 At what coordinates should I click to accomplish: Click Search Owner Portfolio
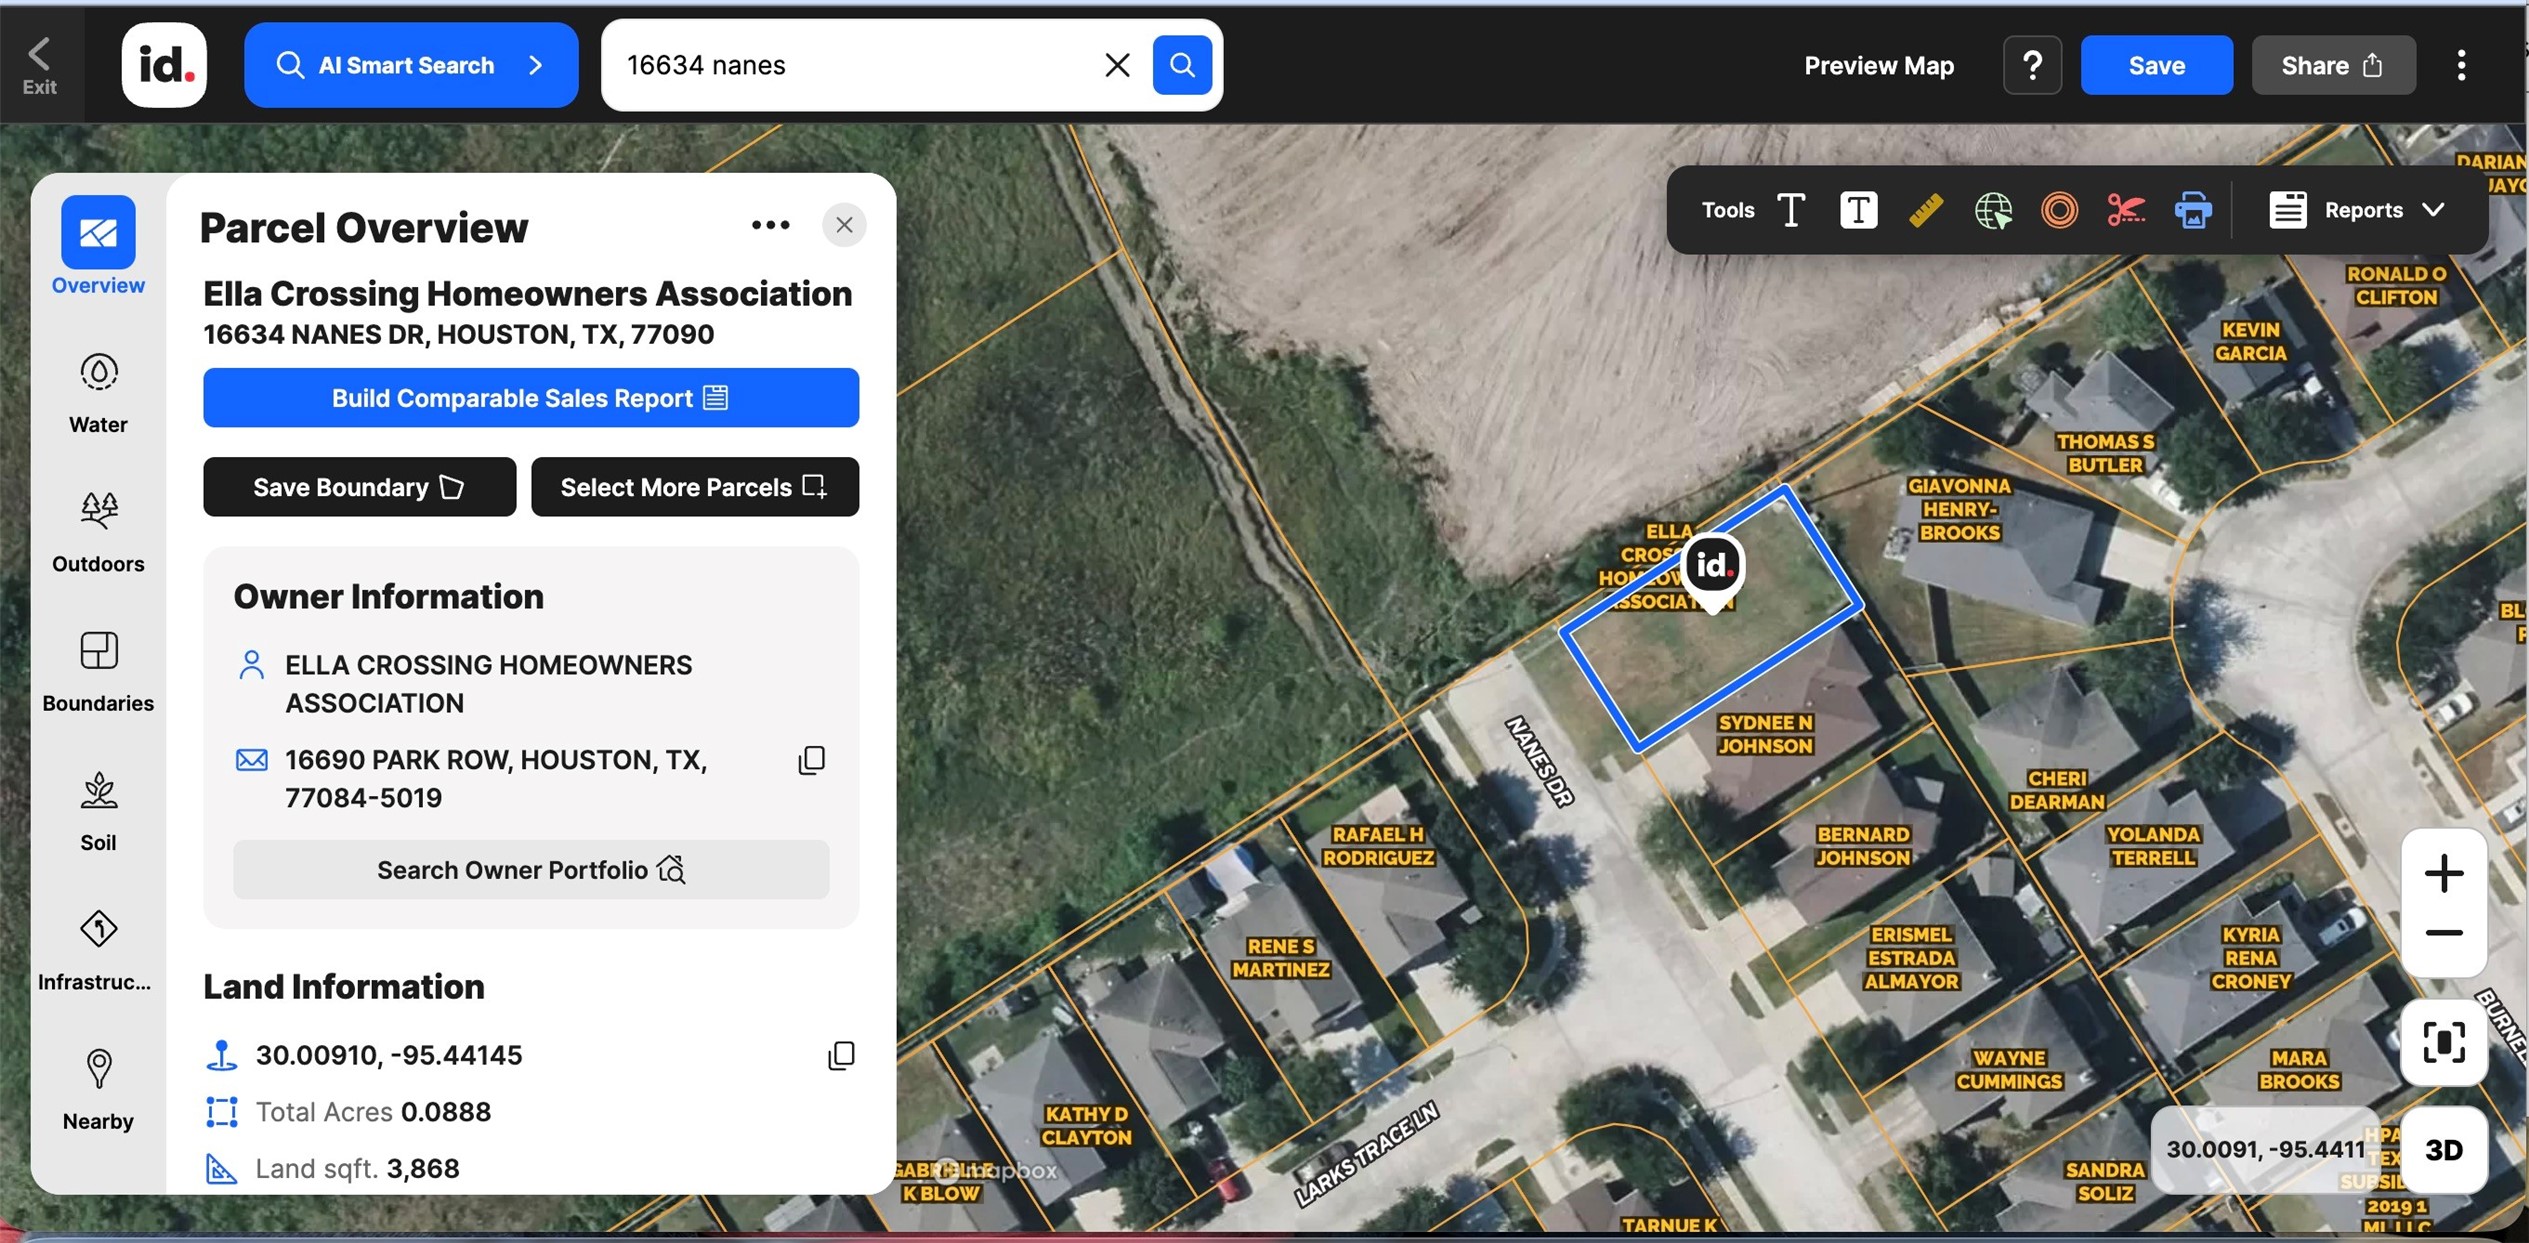point(531,870)
